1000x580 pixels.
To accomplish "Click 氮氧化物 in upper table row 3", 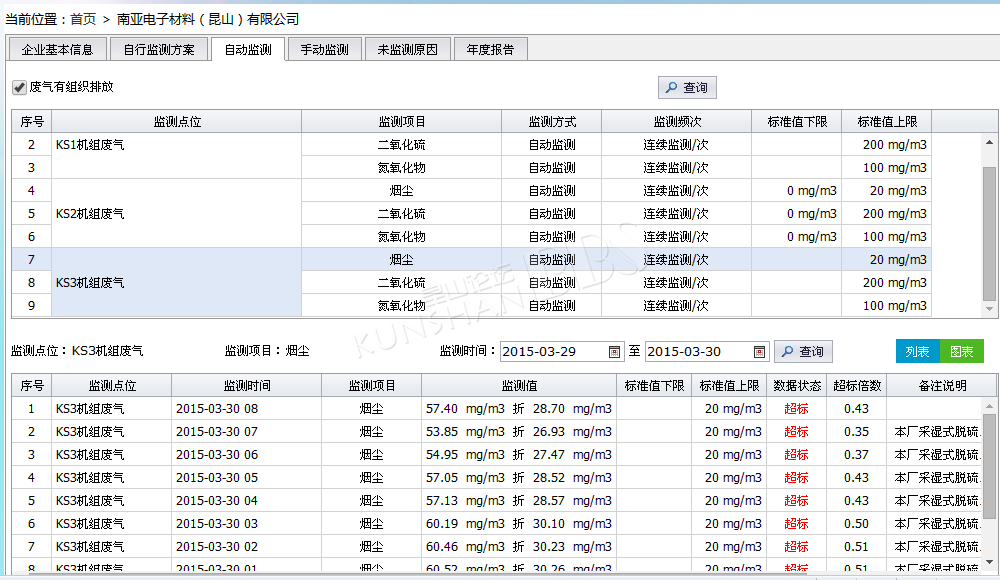I will pyautogui.click(x=402, y=168).
